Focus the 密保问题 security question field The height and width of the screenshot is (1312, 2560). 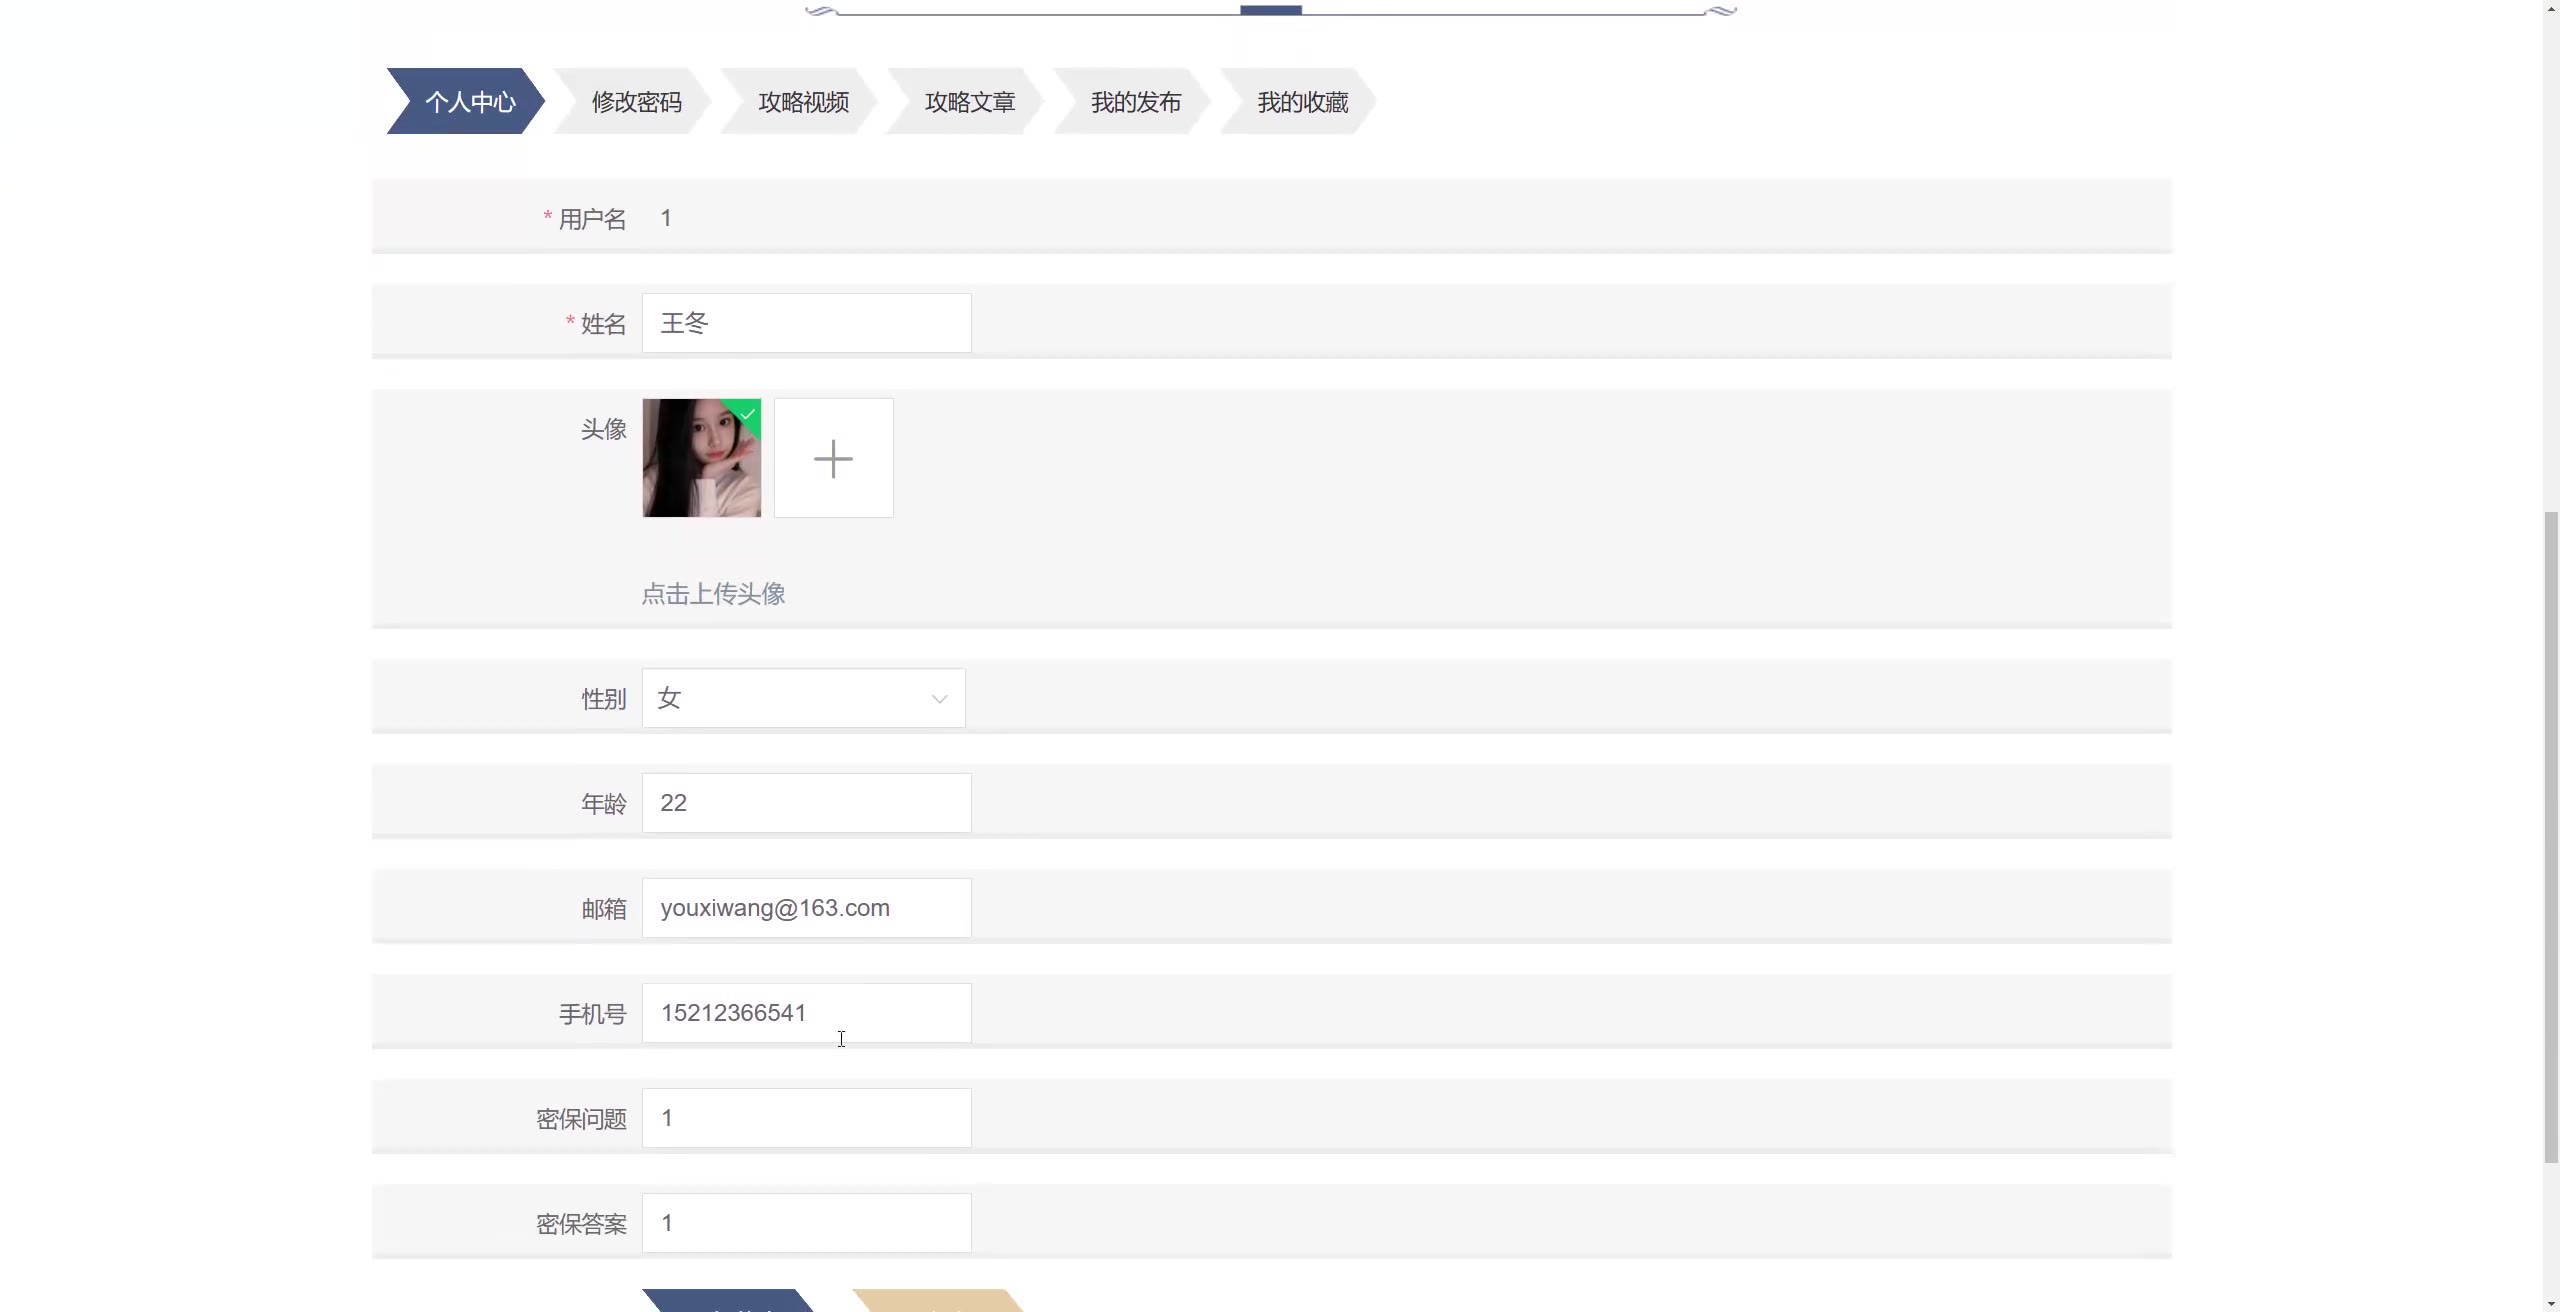[806, 1118]
